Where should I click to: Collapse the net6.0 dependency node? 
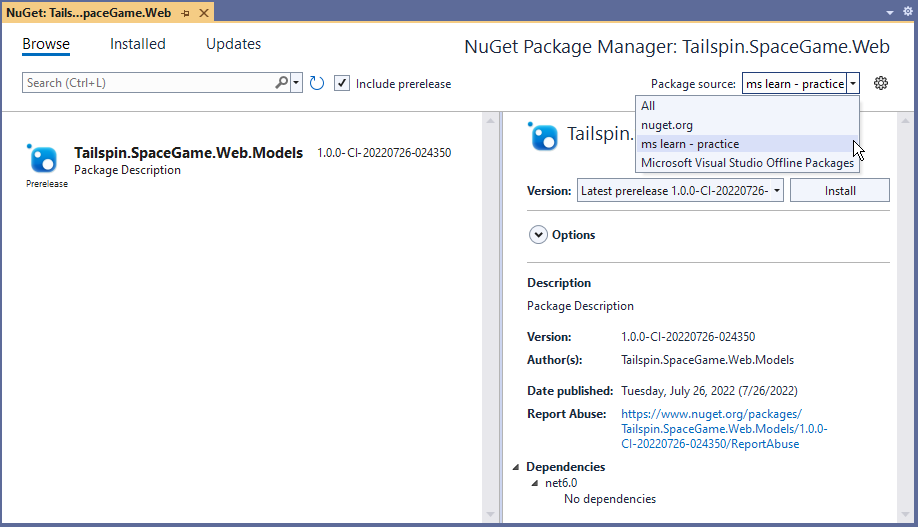tap(534, 483)
